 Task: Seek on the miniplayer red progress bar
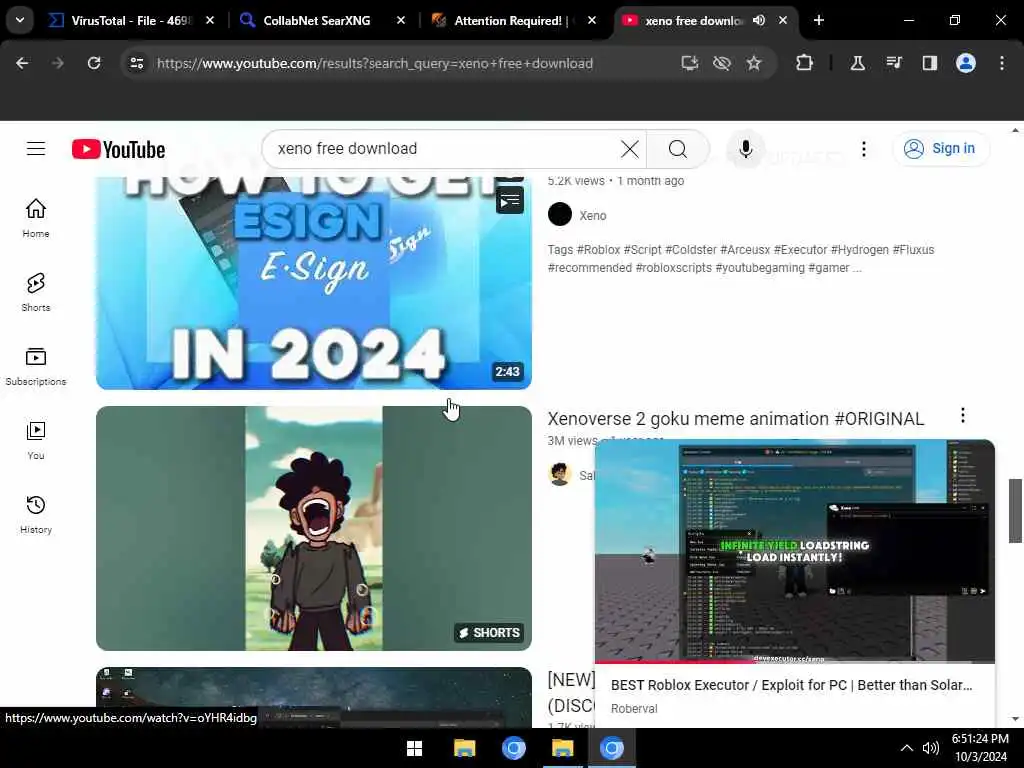point(795,662)
